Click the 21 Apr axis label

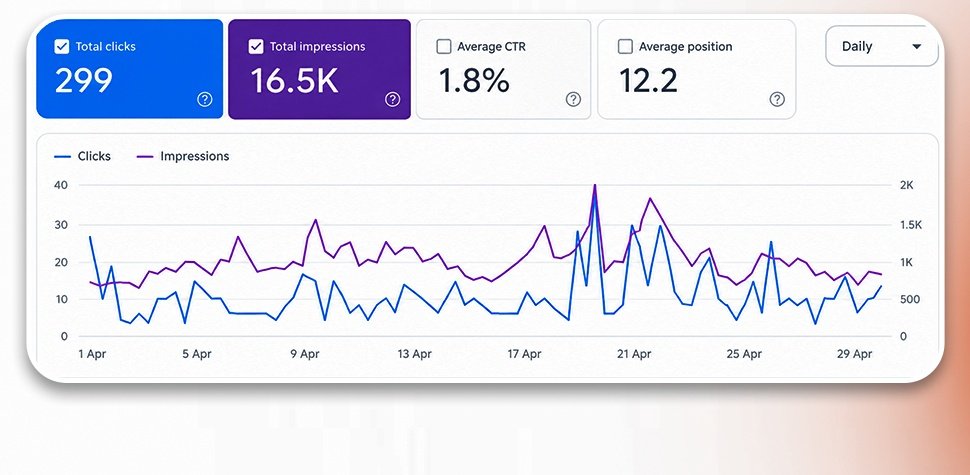634,354
